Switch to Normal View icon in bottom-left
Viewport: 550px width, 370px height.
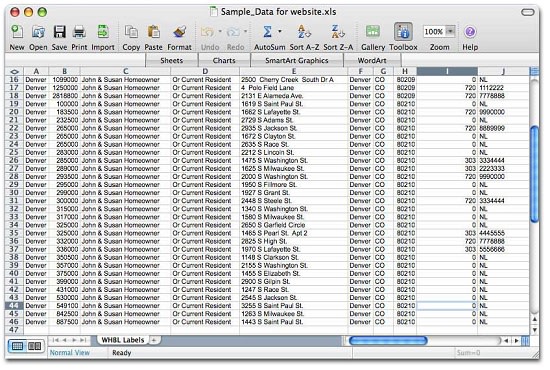(18, 346)
